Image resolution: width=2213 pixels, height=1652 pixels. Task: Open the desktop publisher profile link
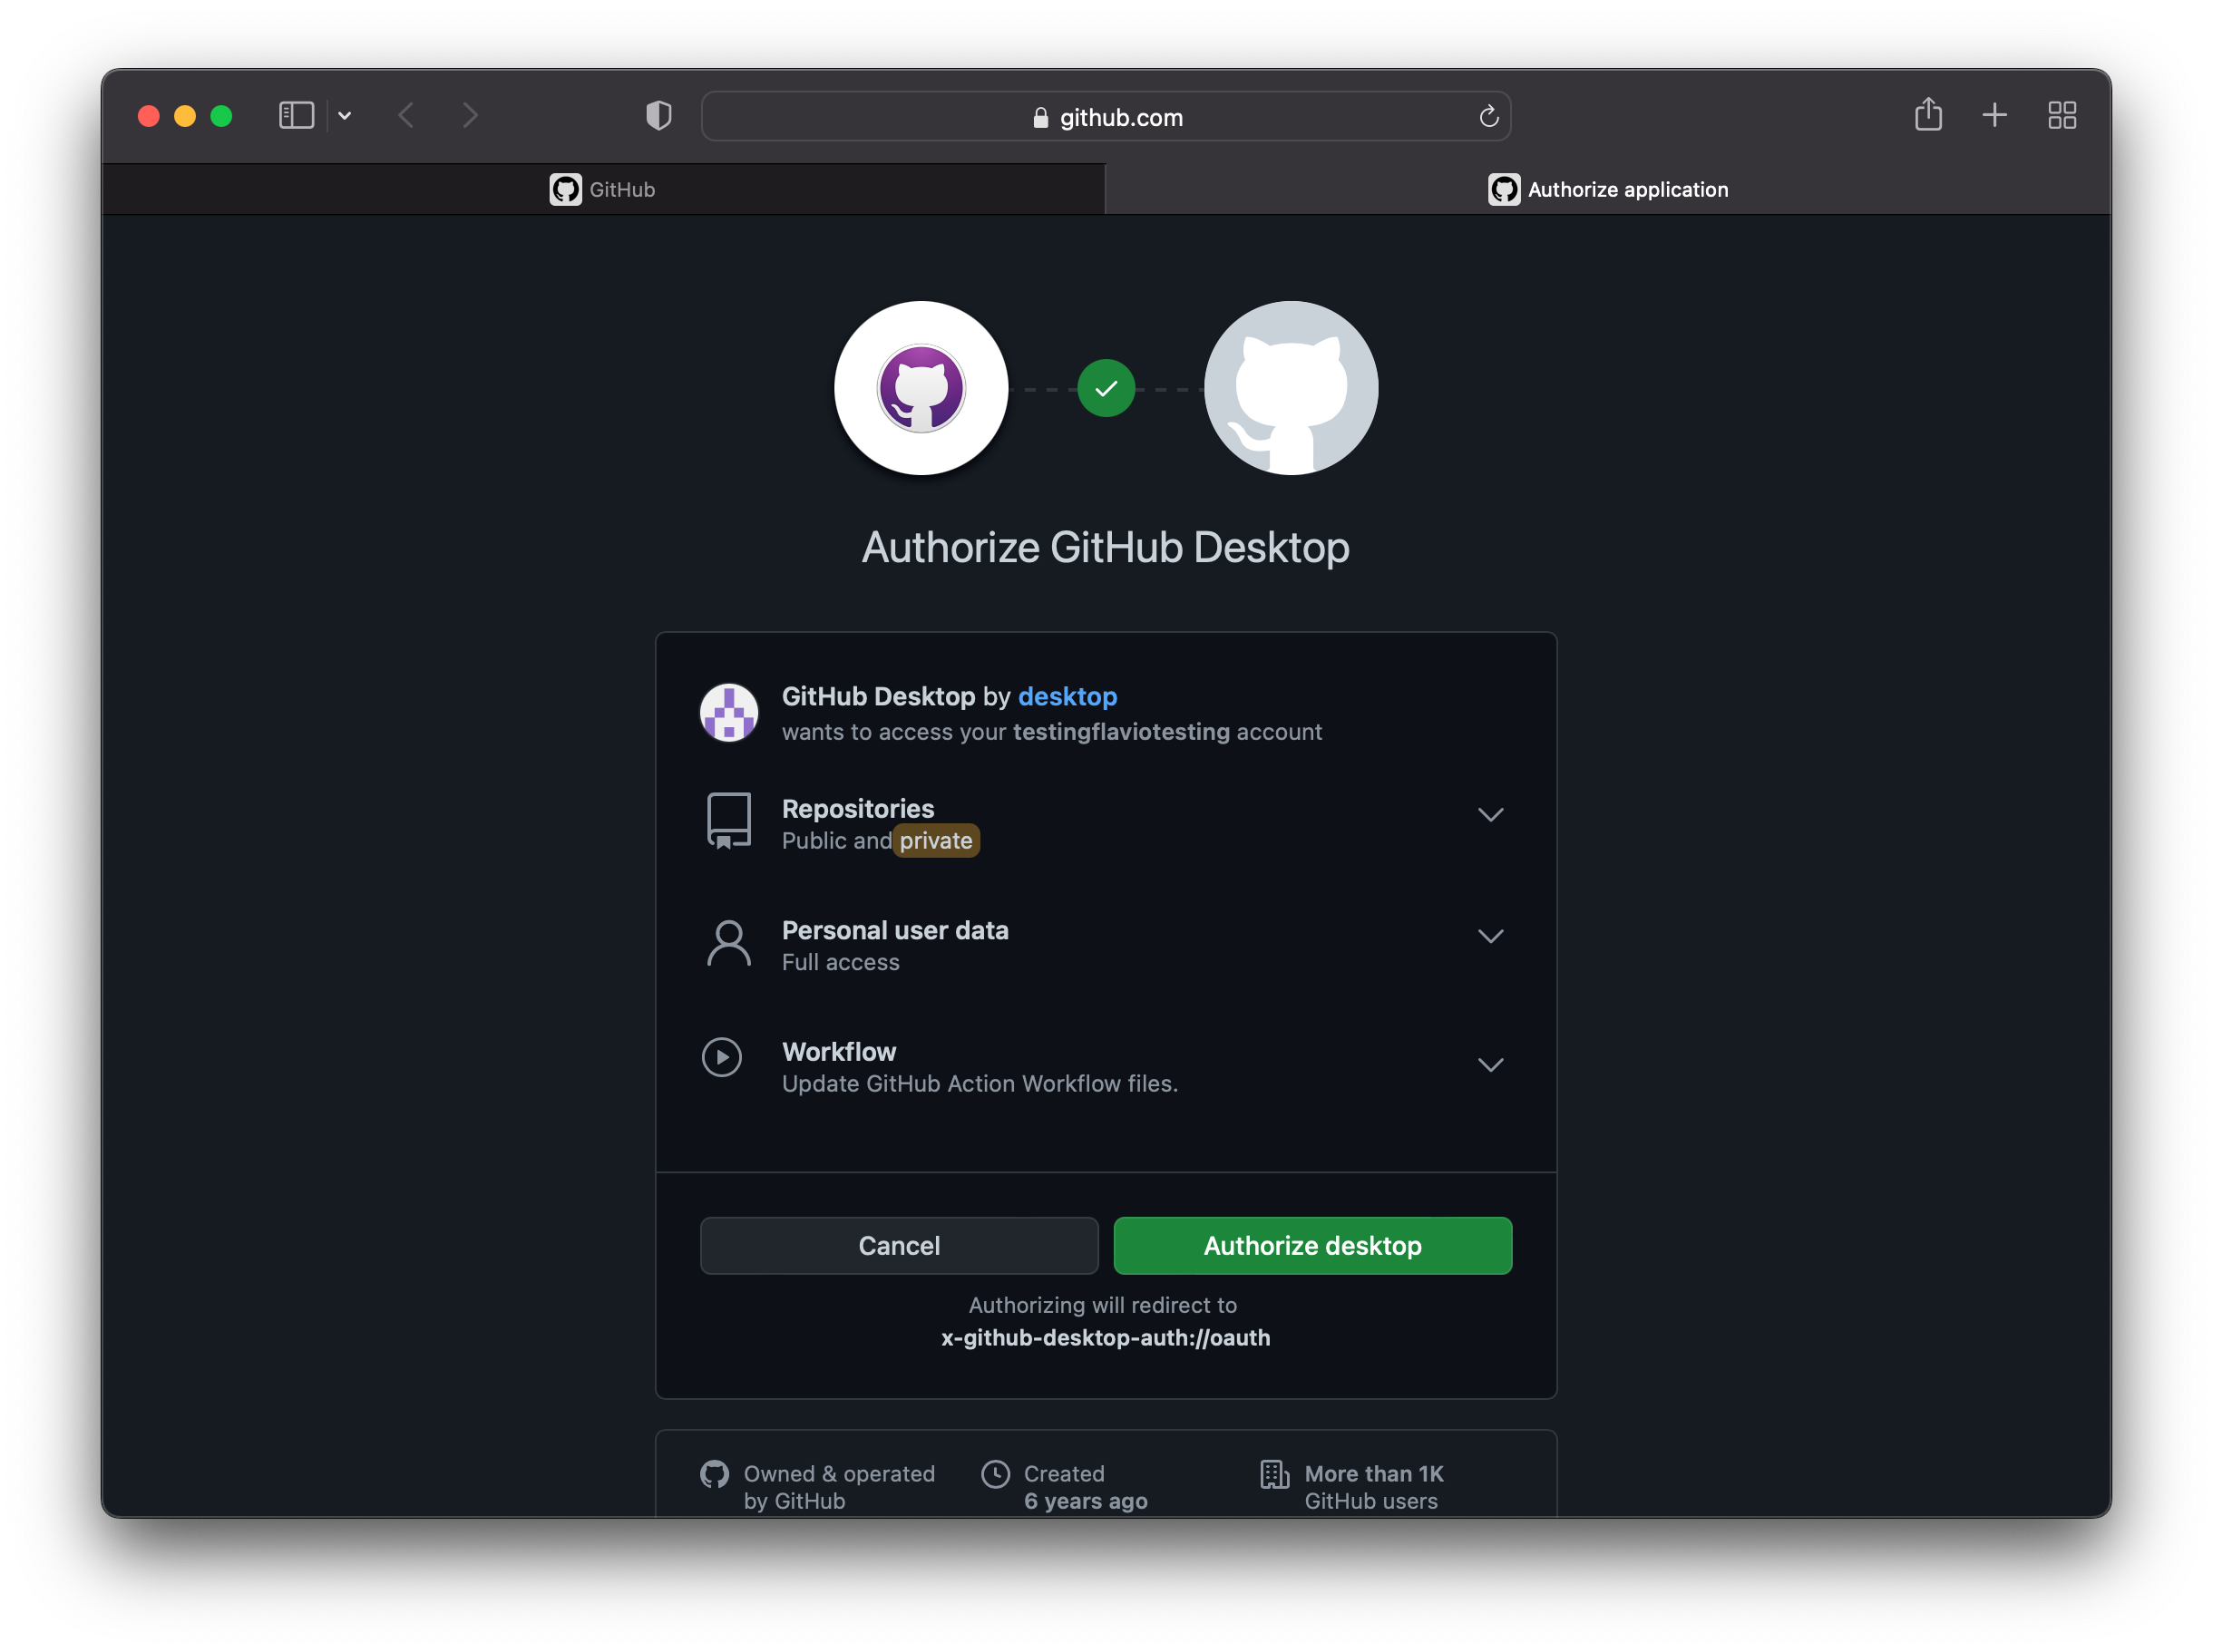coord(1067,696)
